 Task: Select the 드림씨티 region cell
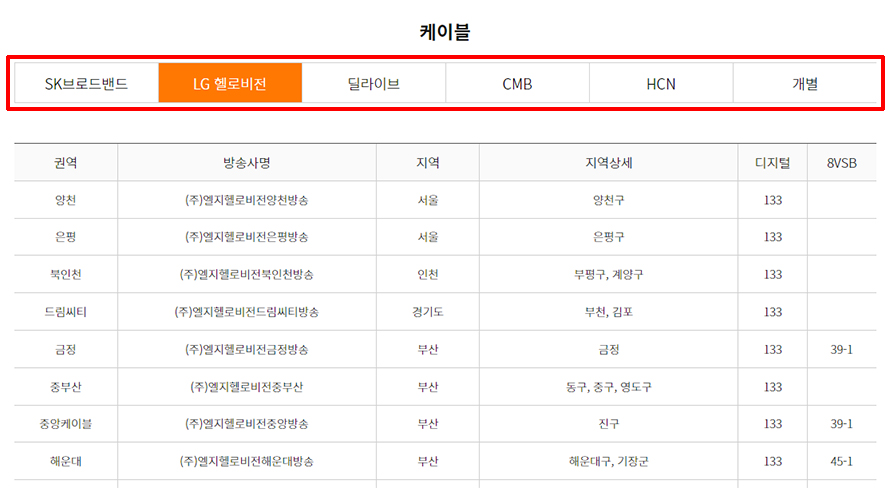click(x=66, y=312)
